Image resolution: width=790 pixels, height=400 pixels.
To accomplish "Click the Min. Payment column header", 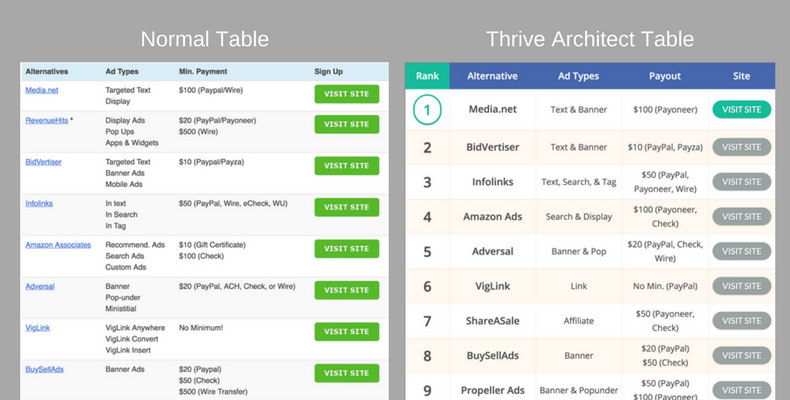I will pyautogui.click(x=203, y=72).
